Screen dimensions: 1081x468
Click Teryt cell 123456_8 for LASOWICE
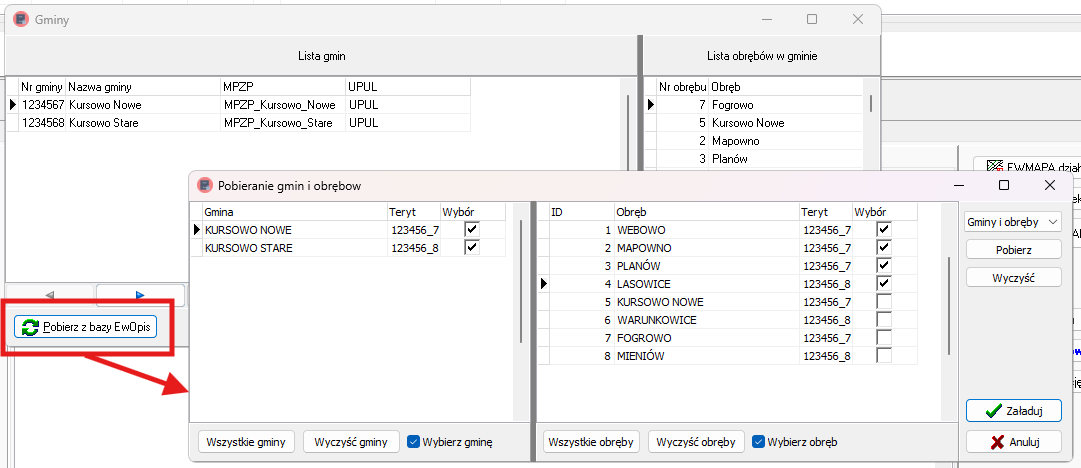tap(826, 284)
